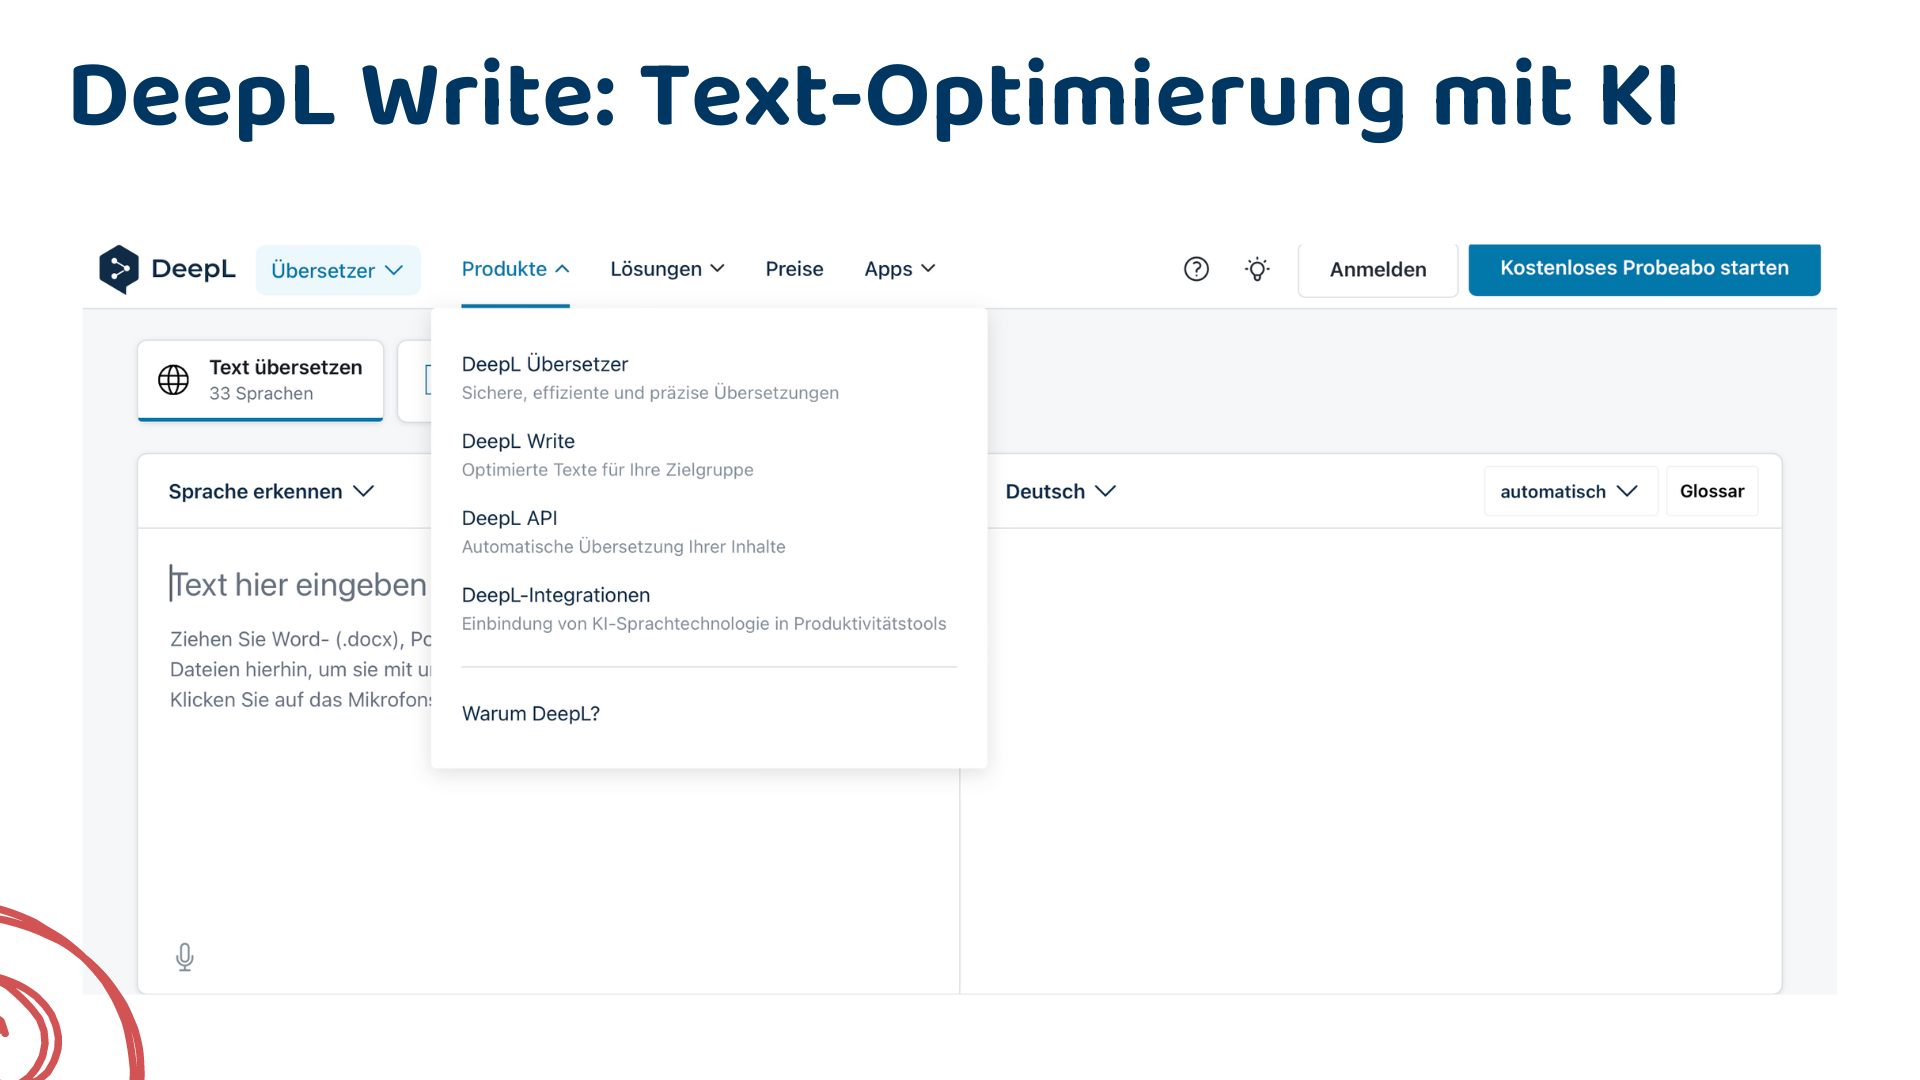The height and width of the screenshot is (1080, 1920).
Task: Click Kostenloses Probeabo starten button
Action: click(1643, 268)
